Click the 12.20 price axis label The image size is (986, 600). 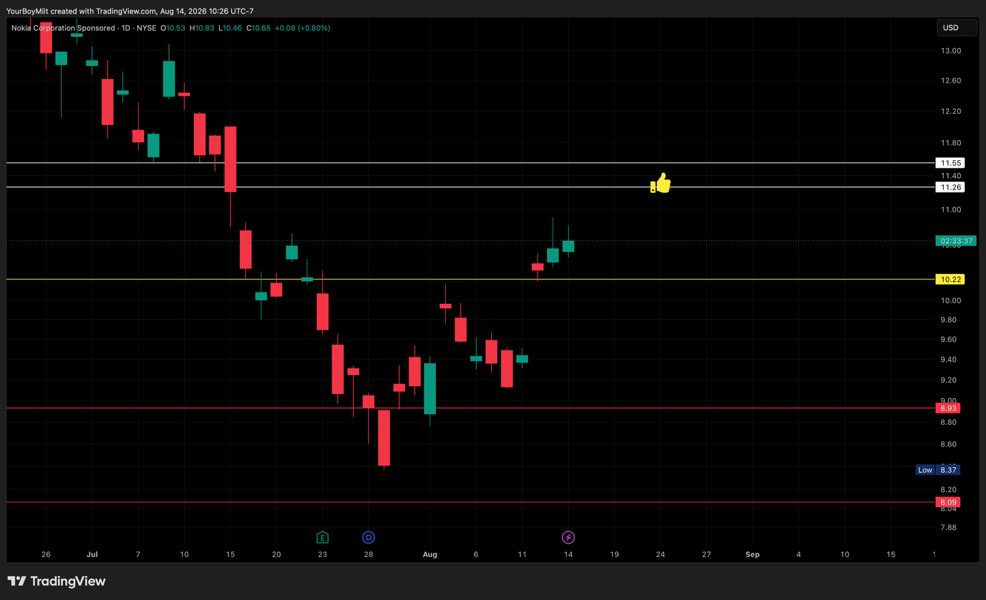coord(951,111)
